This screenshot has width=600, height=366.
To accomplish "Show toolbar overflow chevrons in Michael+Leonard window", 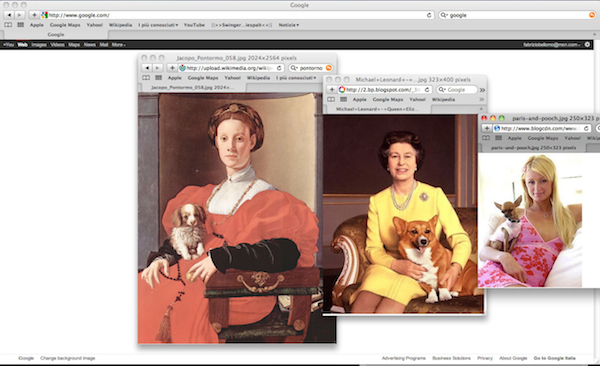I will tap(482, 90).
